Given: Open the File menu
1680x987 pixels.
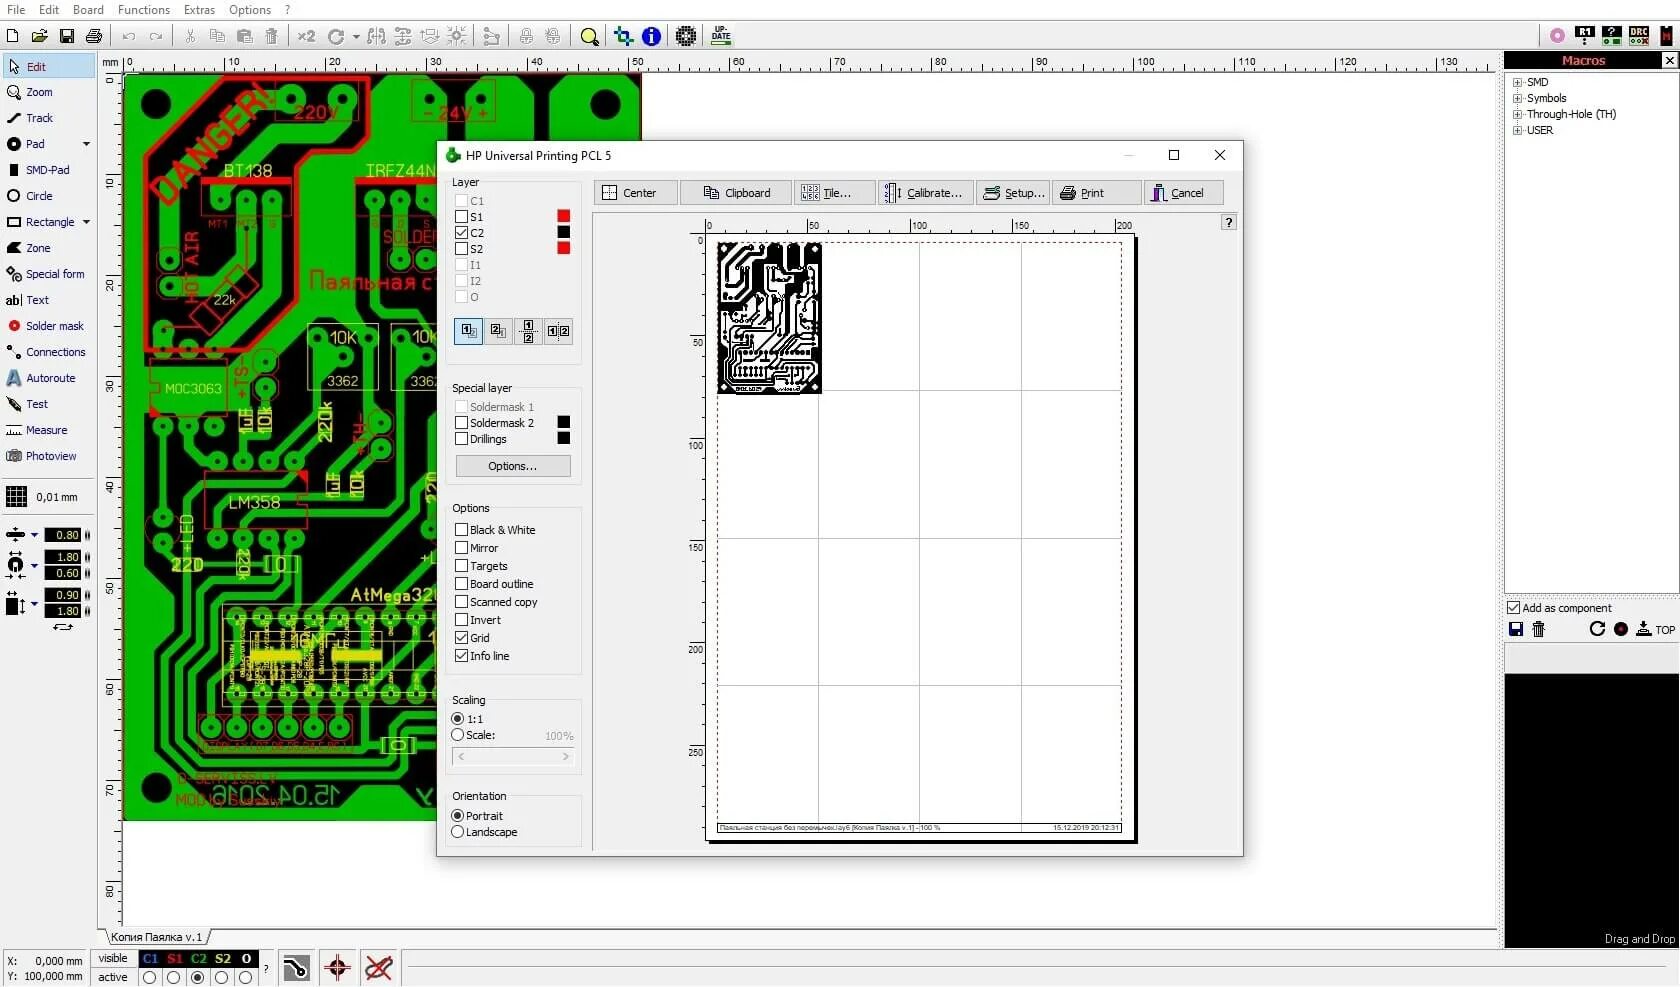Looking at the screenshot, I should (x=16, y=9).
